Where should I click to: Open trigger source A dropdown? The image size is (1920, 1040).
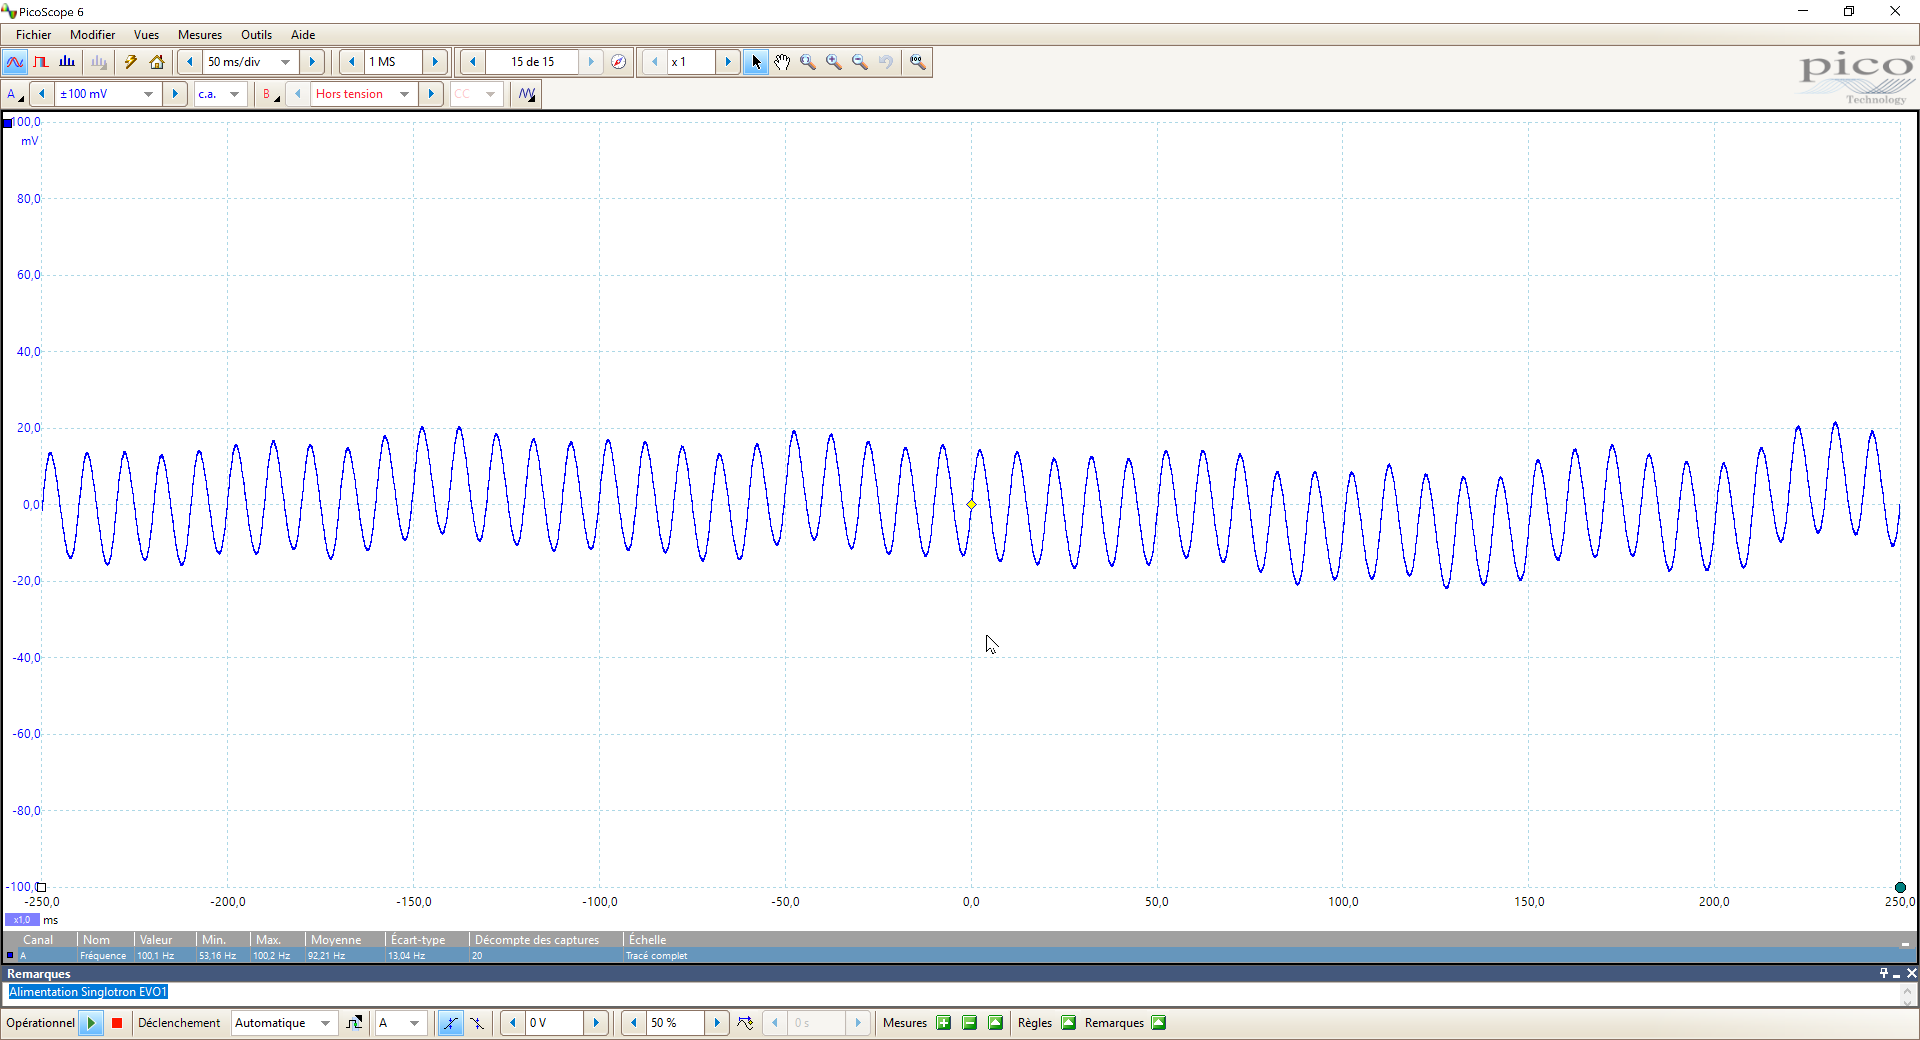(415, 1023)
